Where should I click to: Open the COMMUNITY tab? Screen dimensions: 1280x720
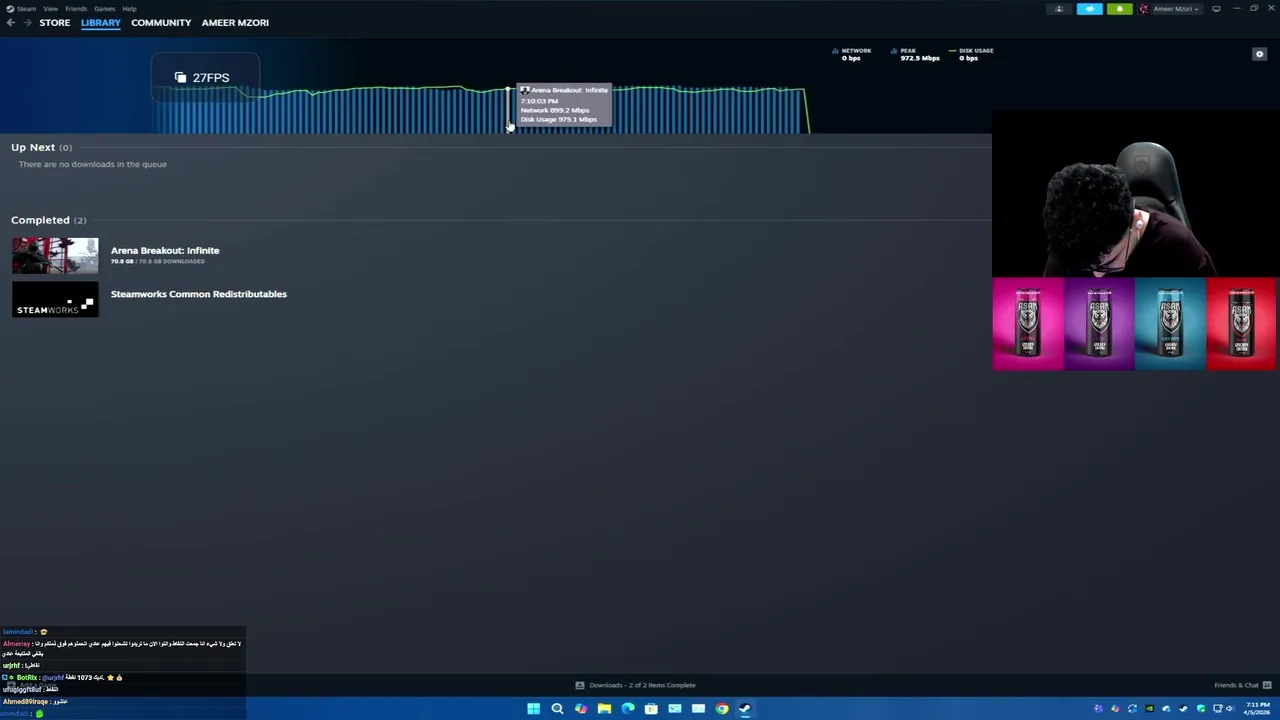coord(161,22)
